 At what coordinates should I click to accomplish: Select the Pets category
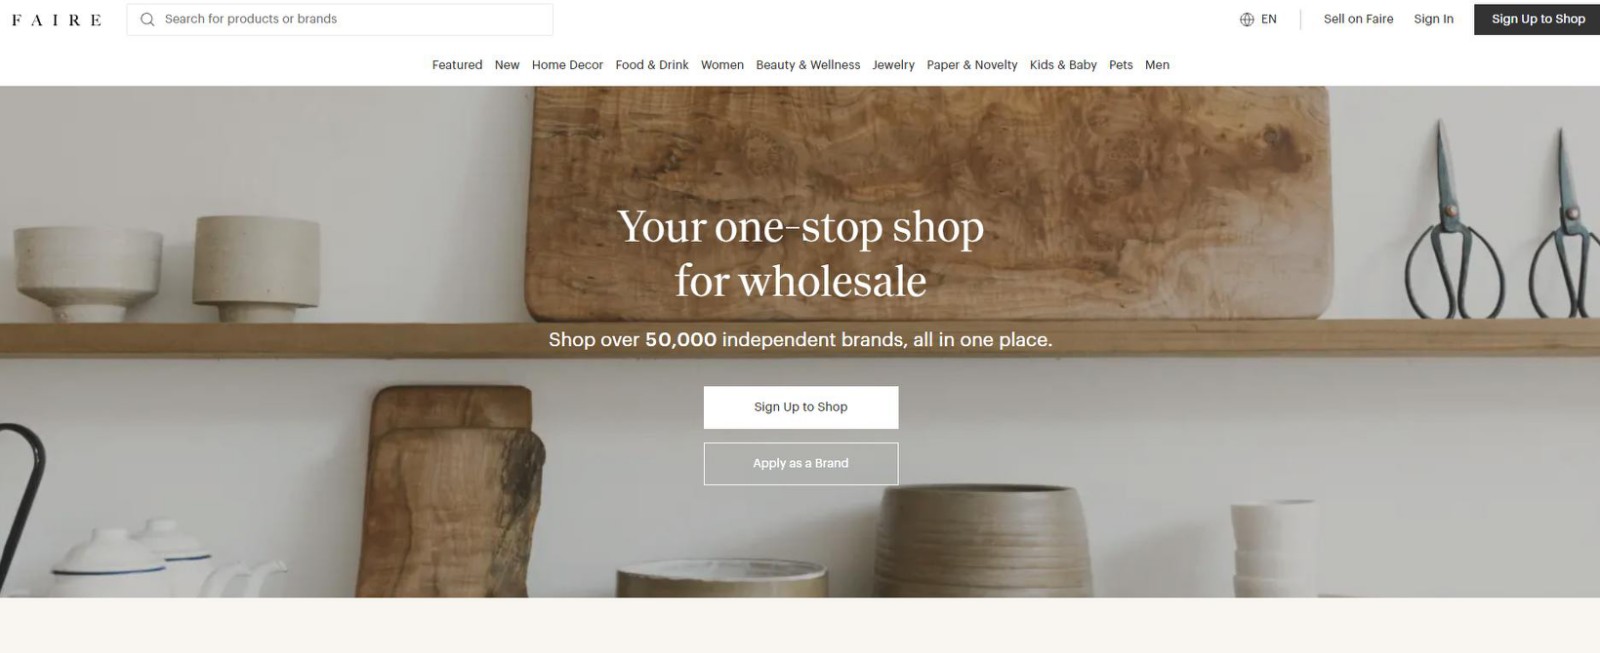pos(1121,65)
